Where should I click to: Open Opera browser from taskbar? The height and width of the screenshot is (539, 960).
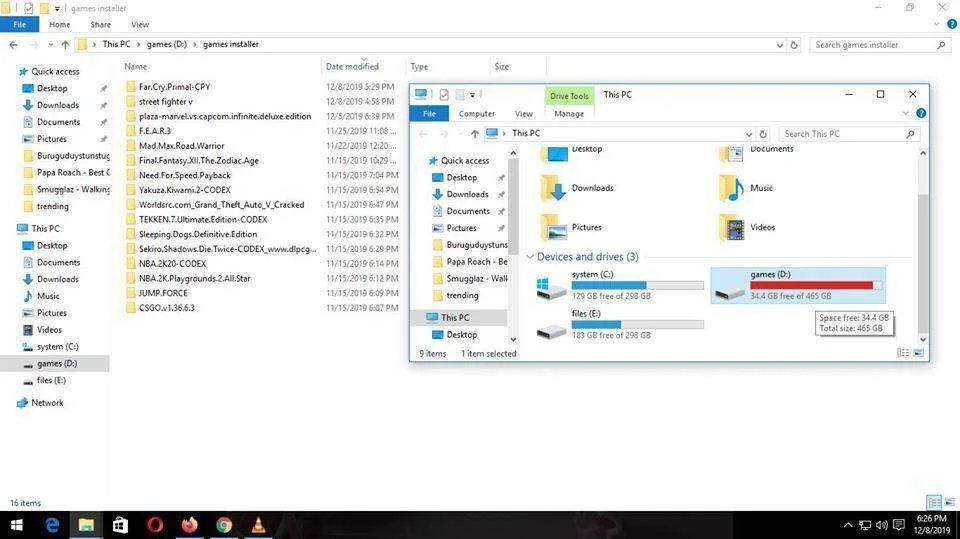pos(155,525)
